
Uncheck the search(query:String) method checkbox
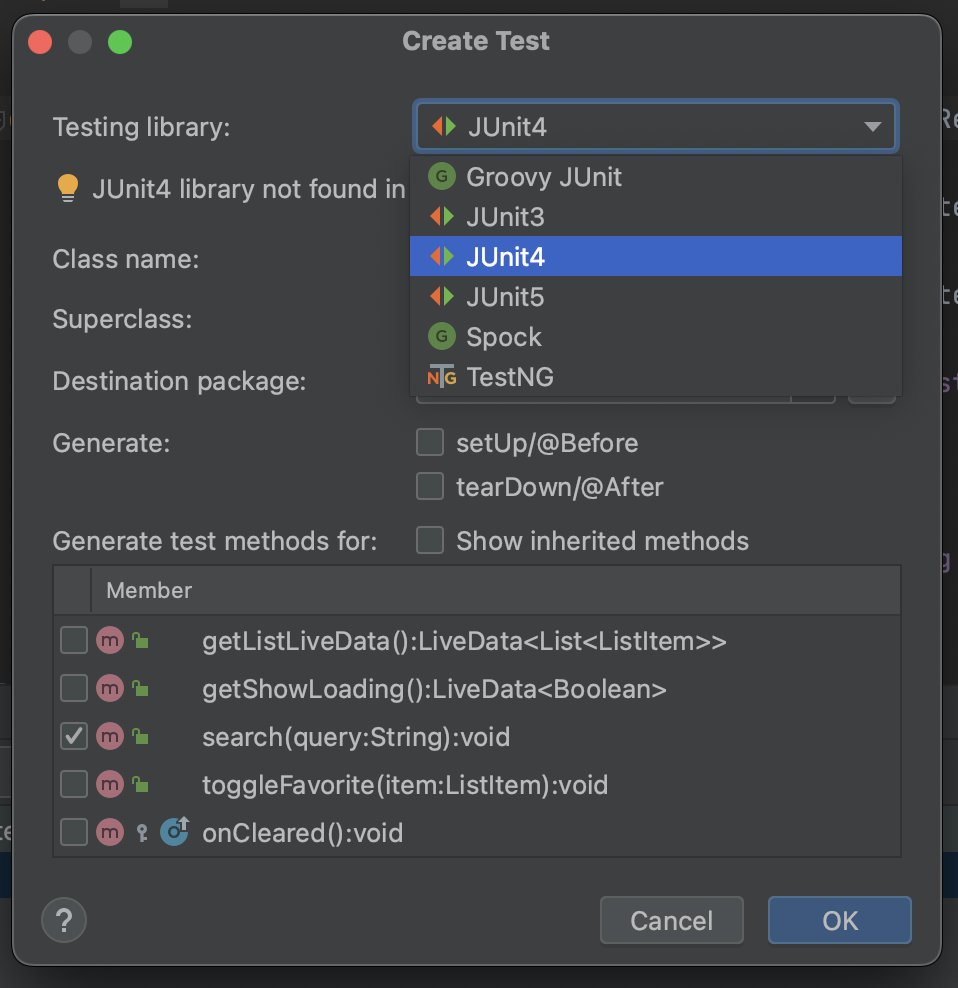click(x=74, y=737)
